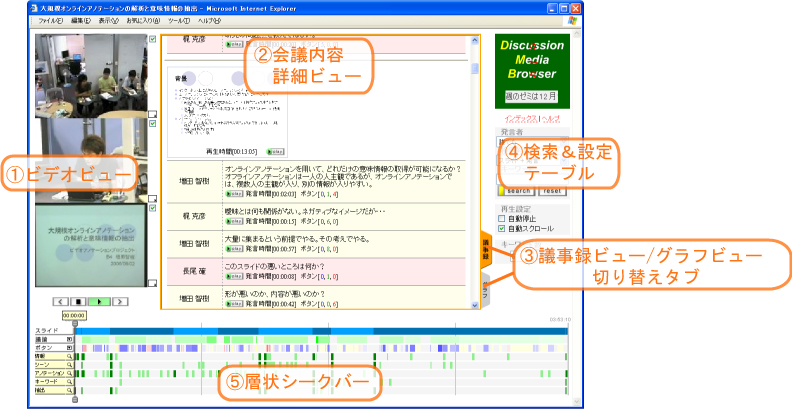The width and height of the screenshot is (792, 409).
Task: Click the blue スライド timeline bar
Action: point(321,331)
